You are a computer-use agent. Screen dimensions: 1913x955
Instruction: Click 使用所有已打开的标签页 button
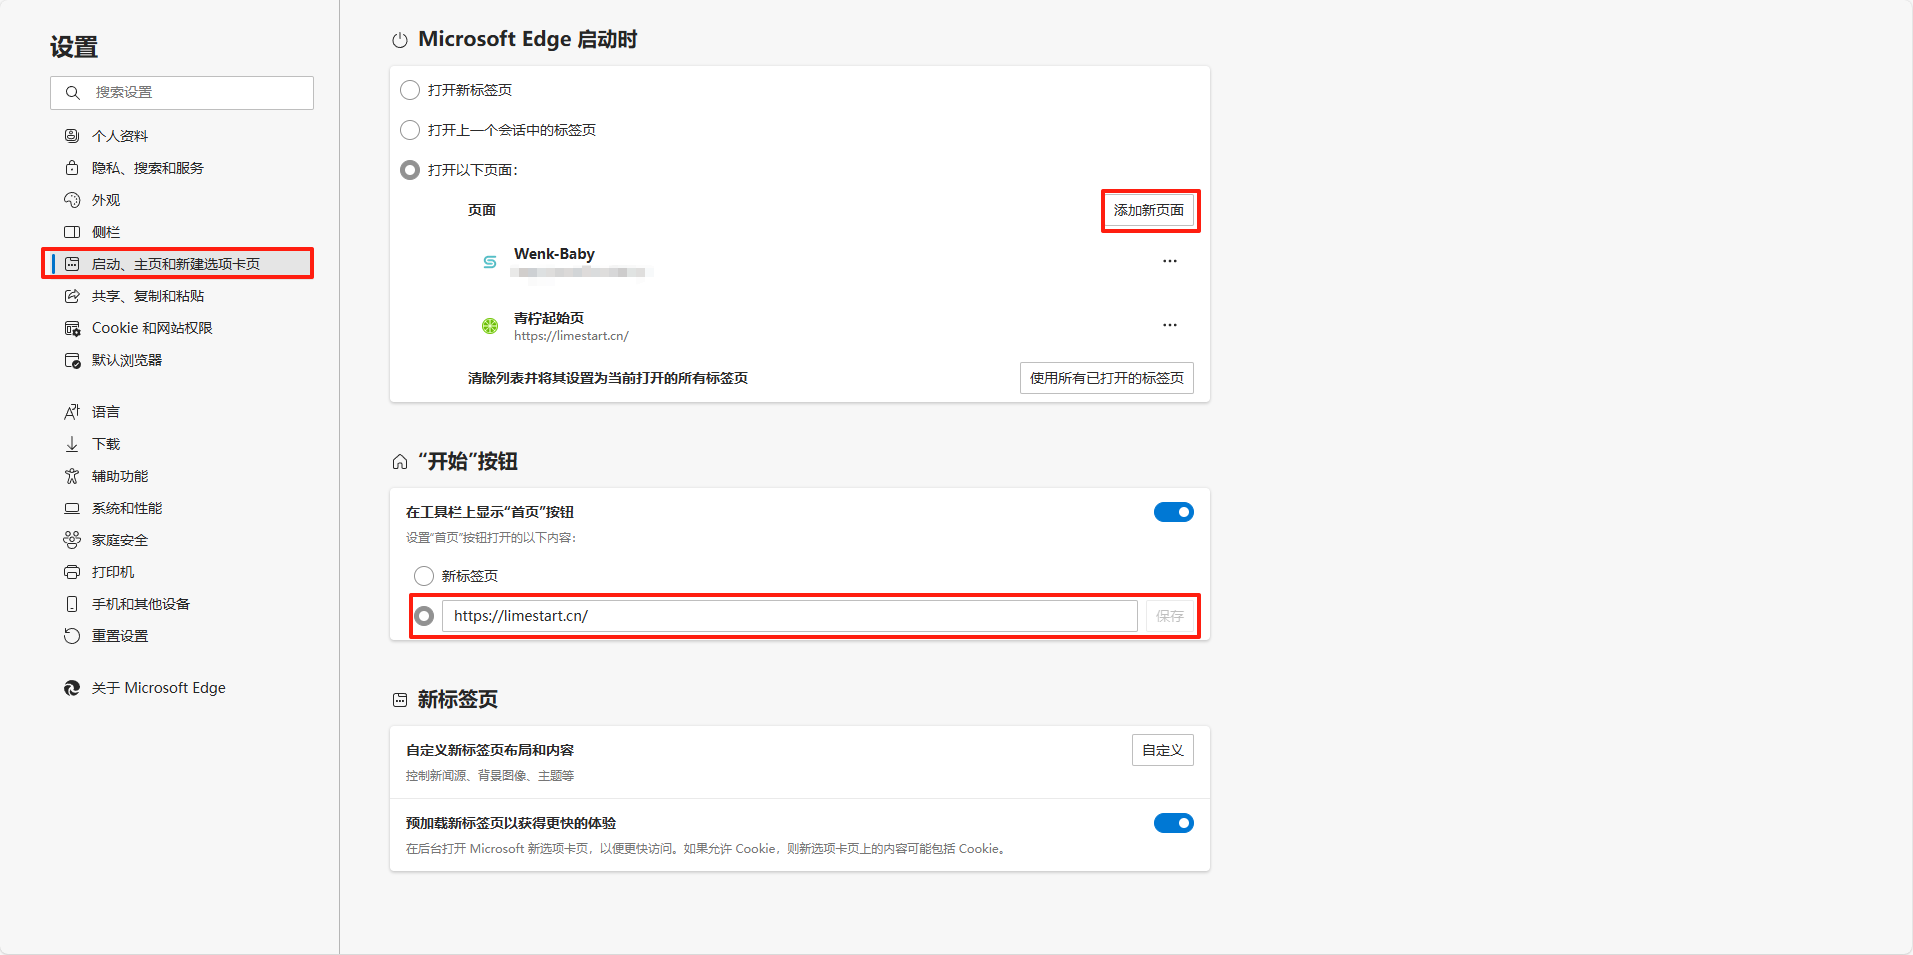tap(1107, 378)
